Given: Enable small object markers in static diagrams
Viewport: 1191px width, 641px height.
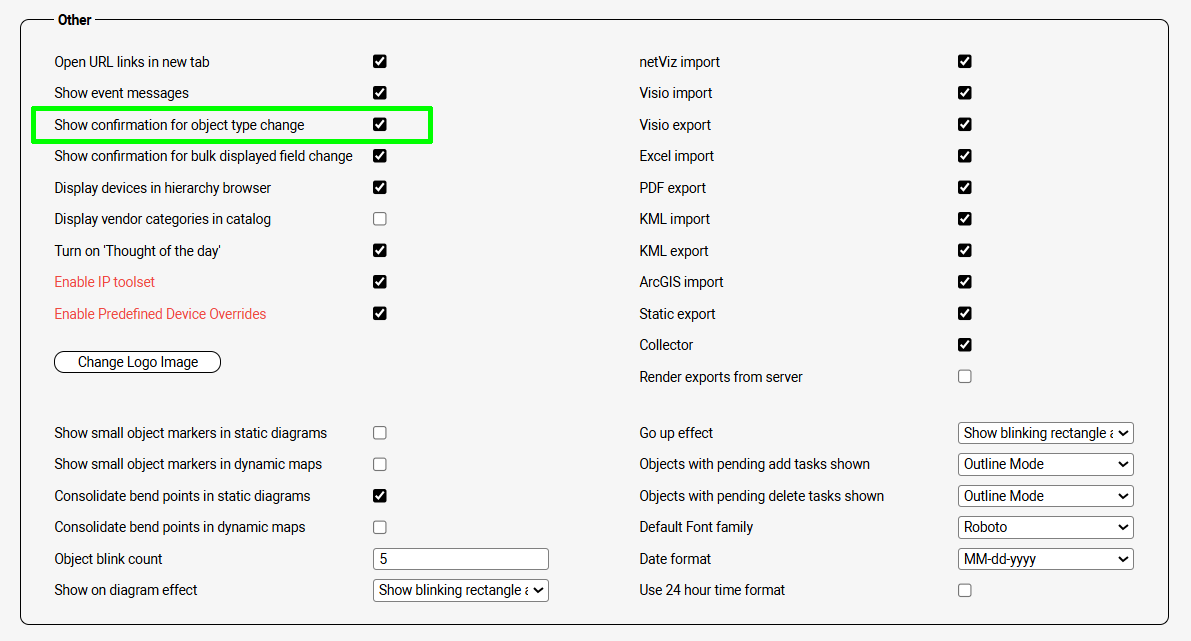Looking at the screenshot, I should tap(380, 433).
